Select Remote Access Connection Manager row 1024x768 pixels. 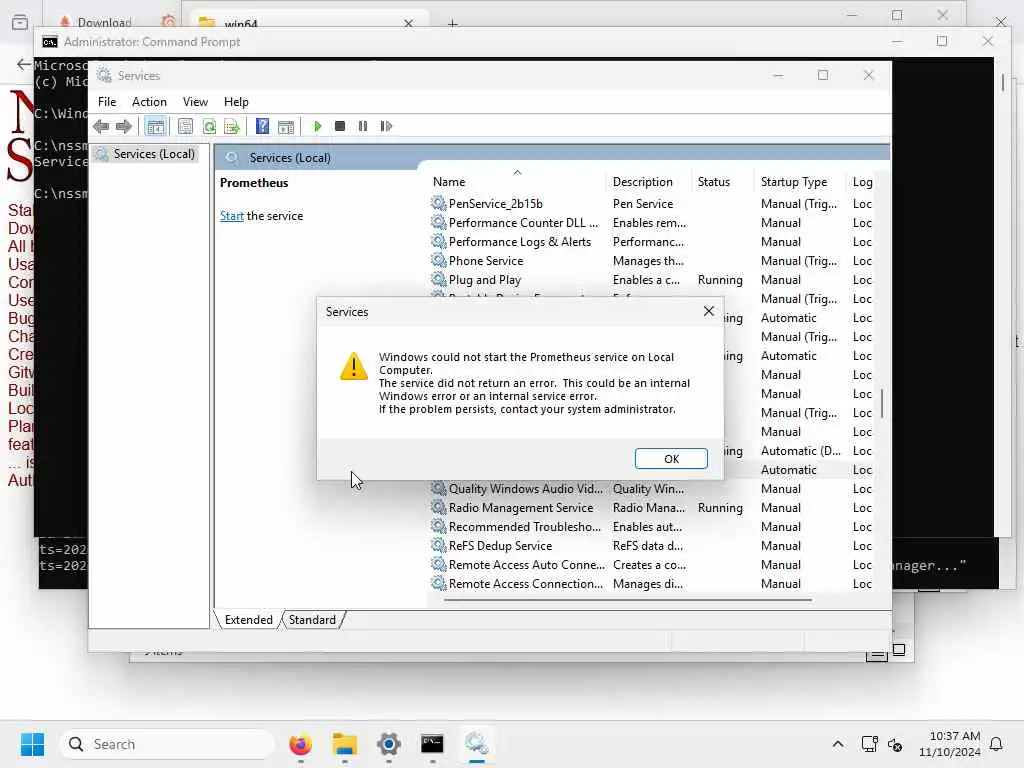click(x=653, y=583)
